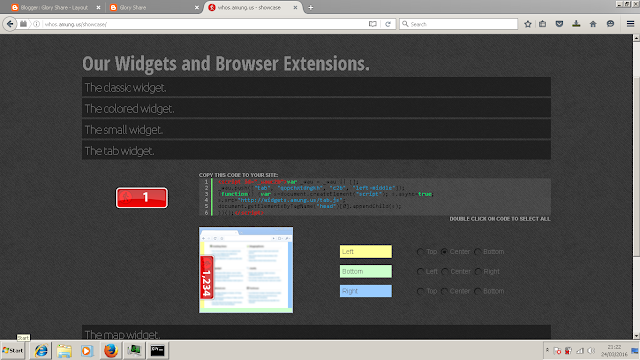Open the command prompt taskbar icon
640x360 pixels.
click(158, 351)
